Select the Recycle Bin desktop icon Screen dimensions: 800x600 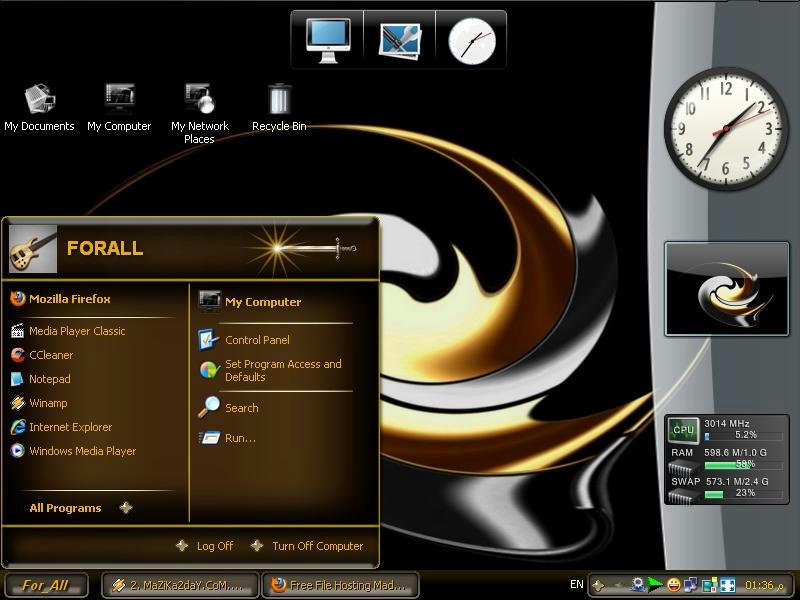click(x=279, y=108)
